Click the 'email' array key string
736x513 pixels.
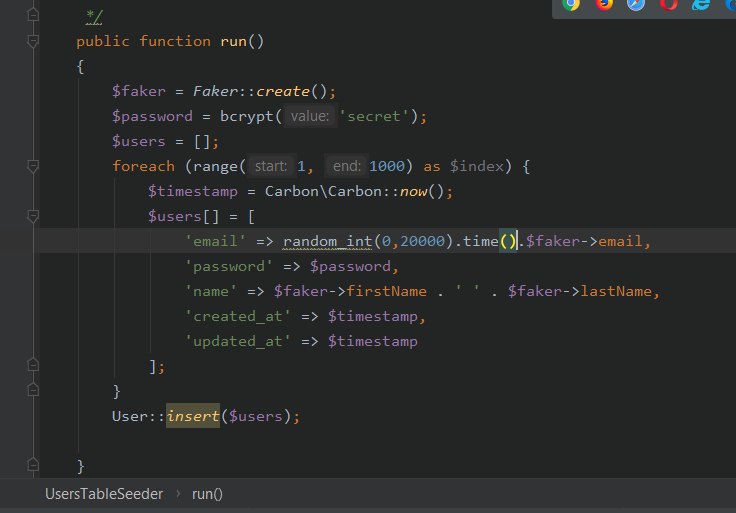pyautogui.click(x=215, y=241)
